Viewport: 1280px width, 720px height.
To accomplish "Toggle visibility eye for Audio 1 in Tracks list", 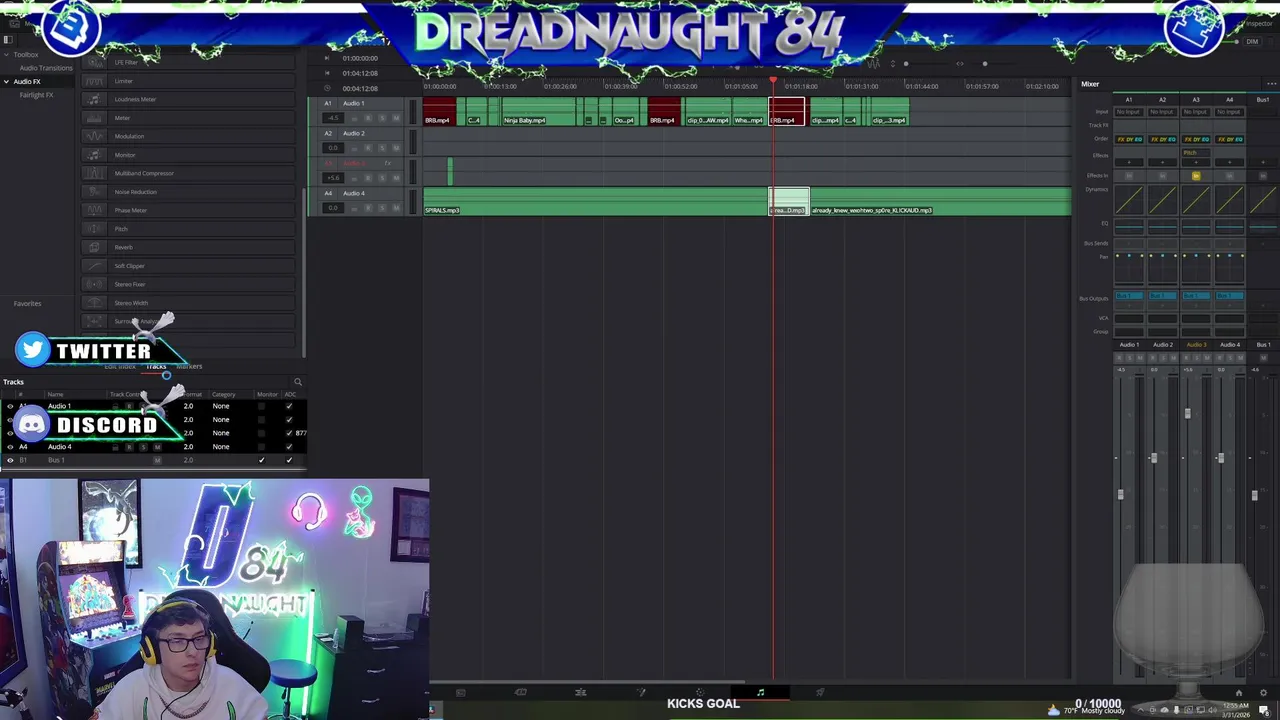I will (10, 406).
